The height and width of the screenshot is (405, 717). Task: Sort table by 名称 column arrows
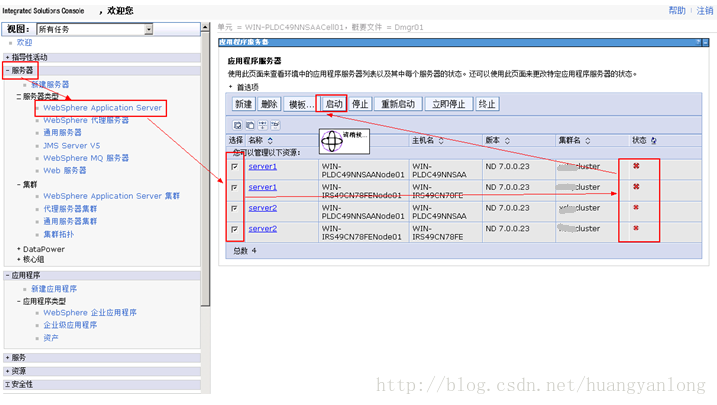270,140
